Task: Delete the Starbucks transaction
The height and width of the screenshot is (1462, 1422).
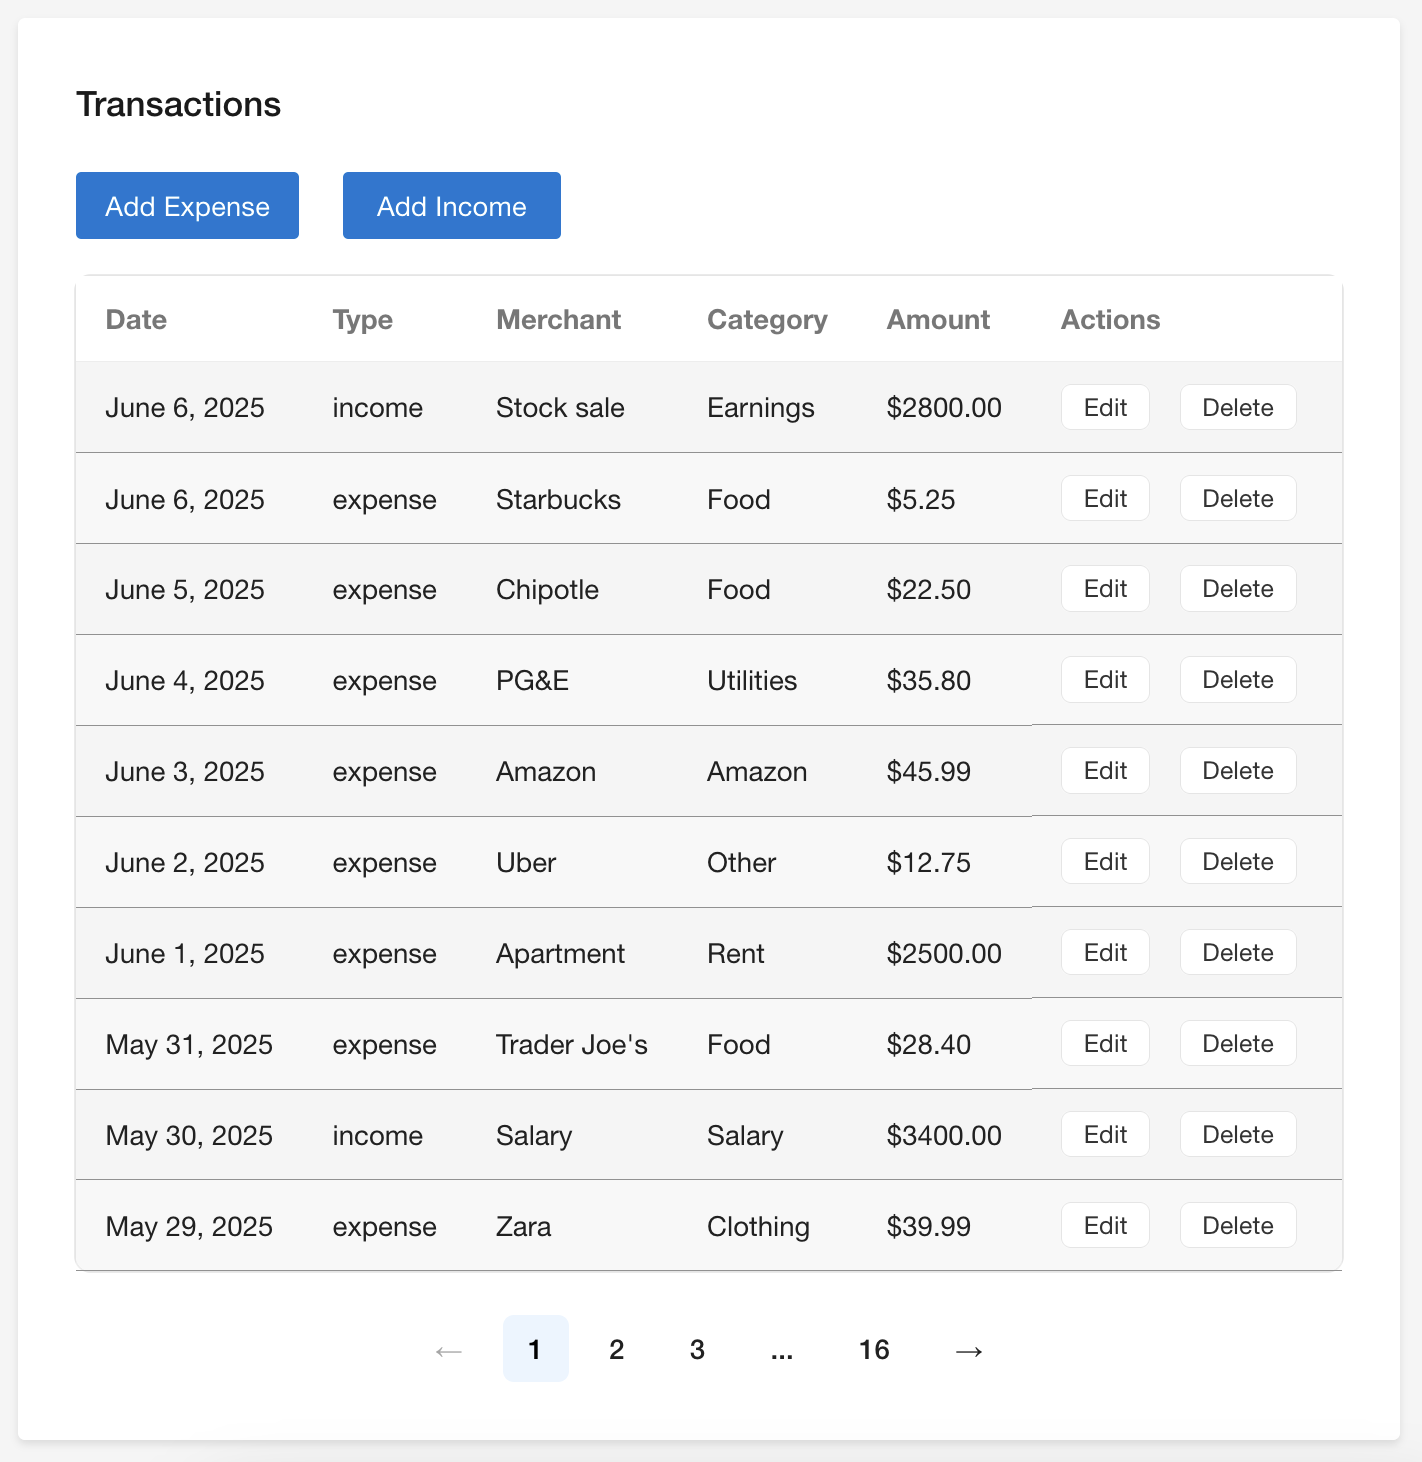Action: point(1238,498)
